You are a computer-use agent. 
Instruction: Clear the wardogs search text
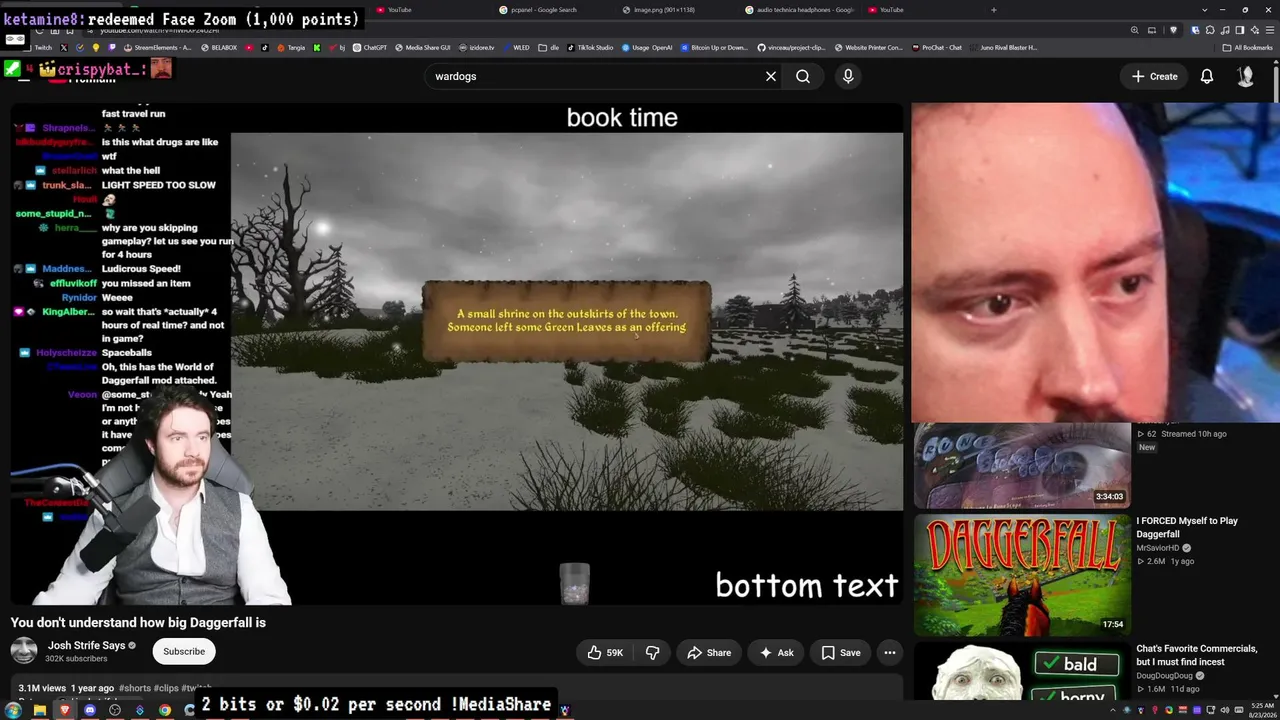(771, 76)
